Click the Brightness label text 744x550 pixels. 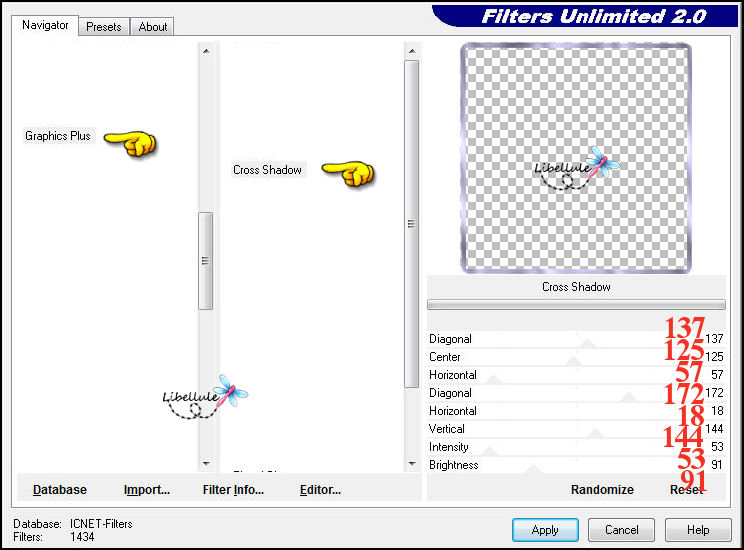coord(454,465)
